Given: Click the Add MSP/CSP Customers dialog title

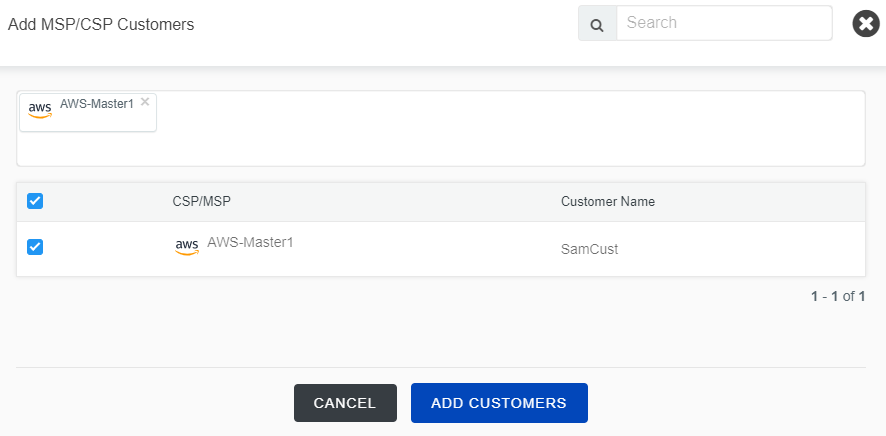Looking at the screenshot, I should pyautogui.click(x=101, y=25).
